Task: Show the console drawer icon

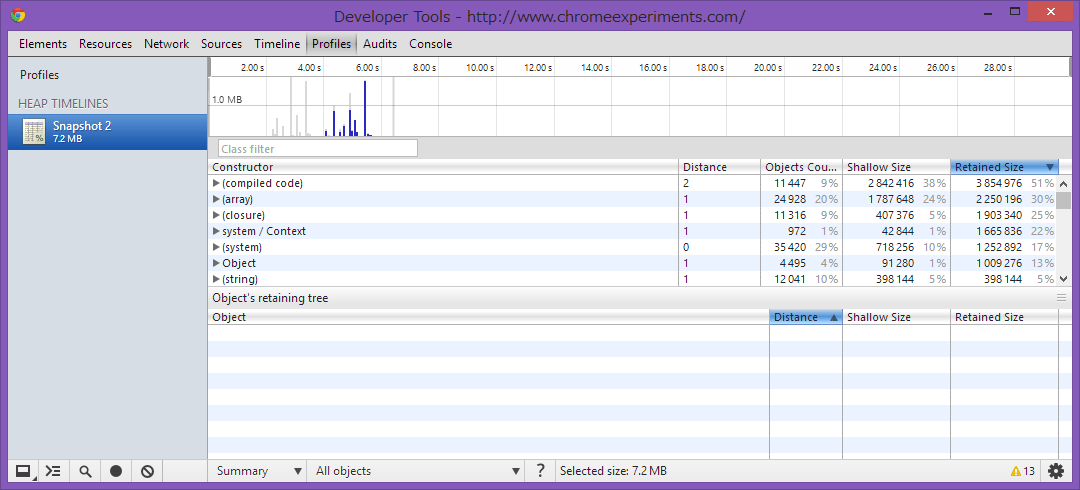Action: coord(53,471)
